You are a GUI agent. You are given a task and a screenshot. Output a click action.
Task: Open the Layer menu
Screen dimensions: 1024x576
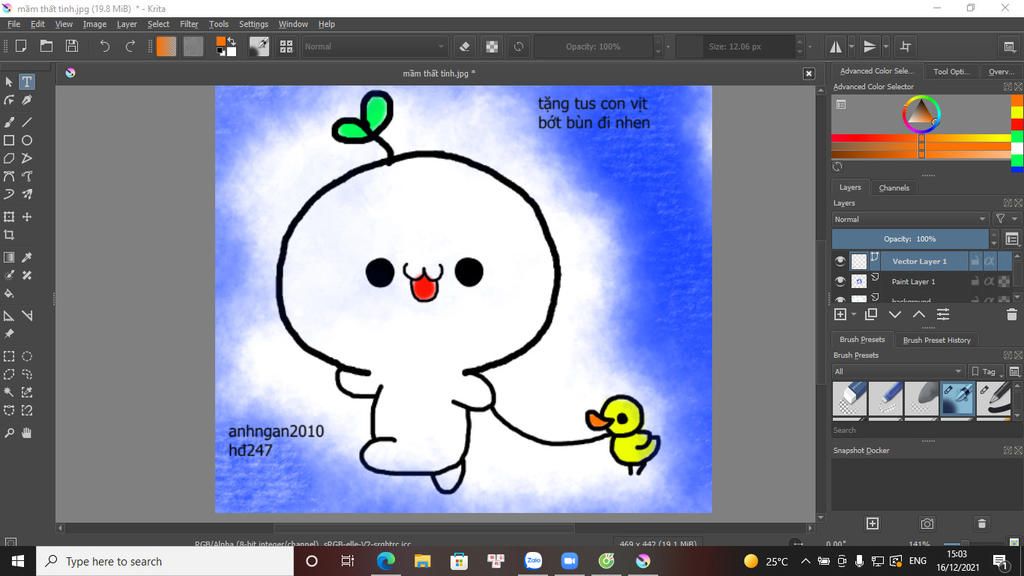click(x=127, y=24)
